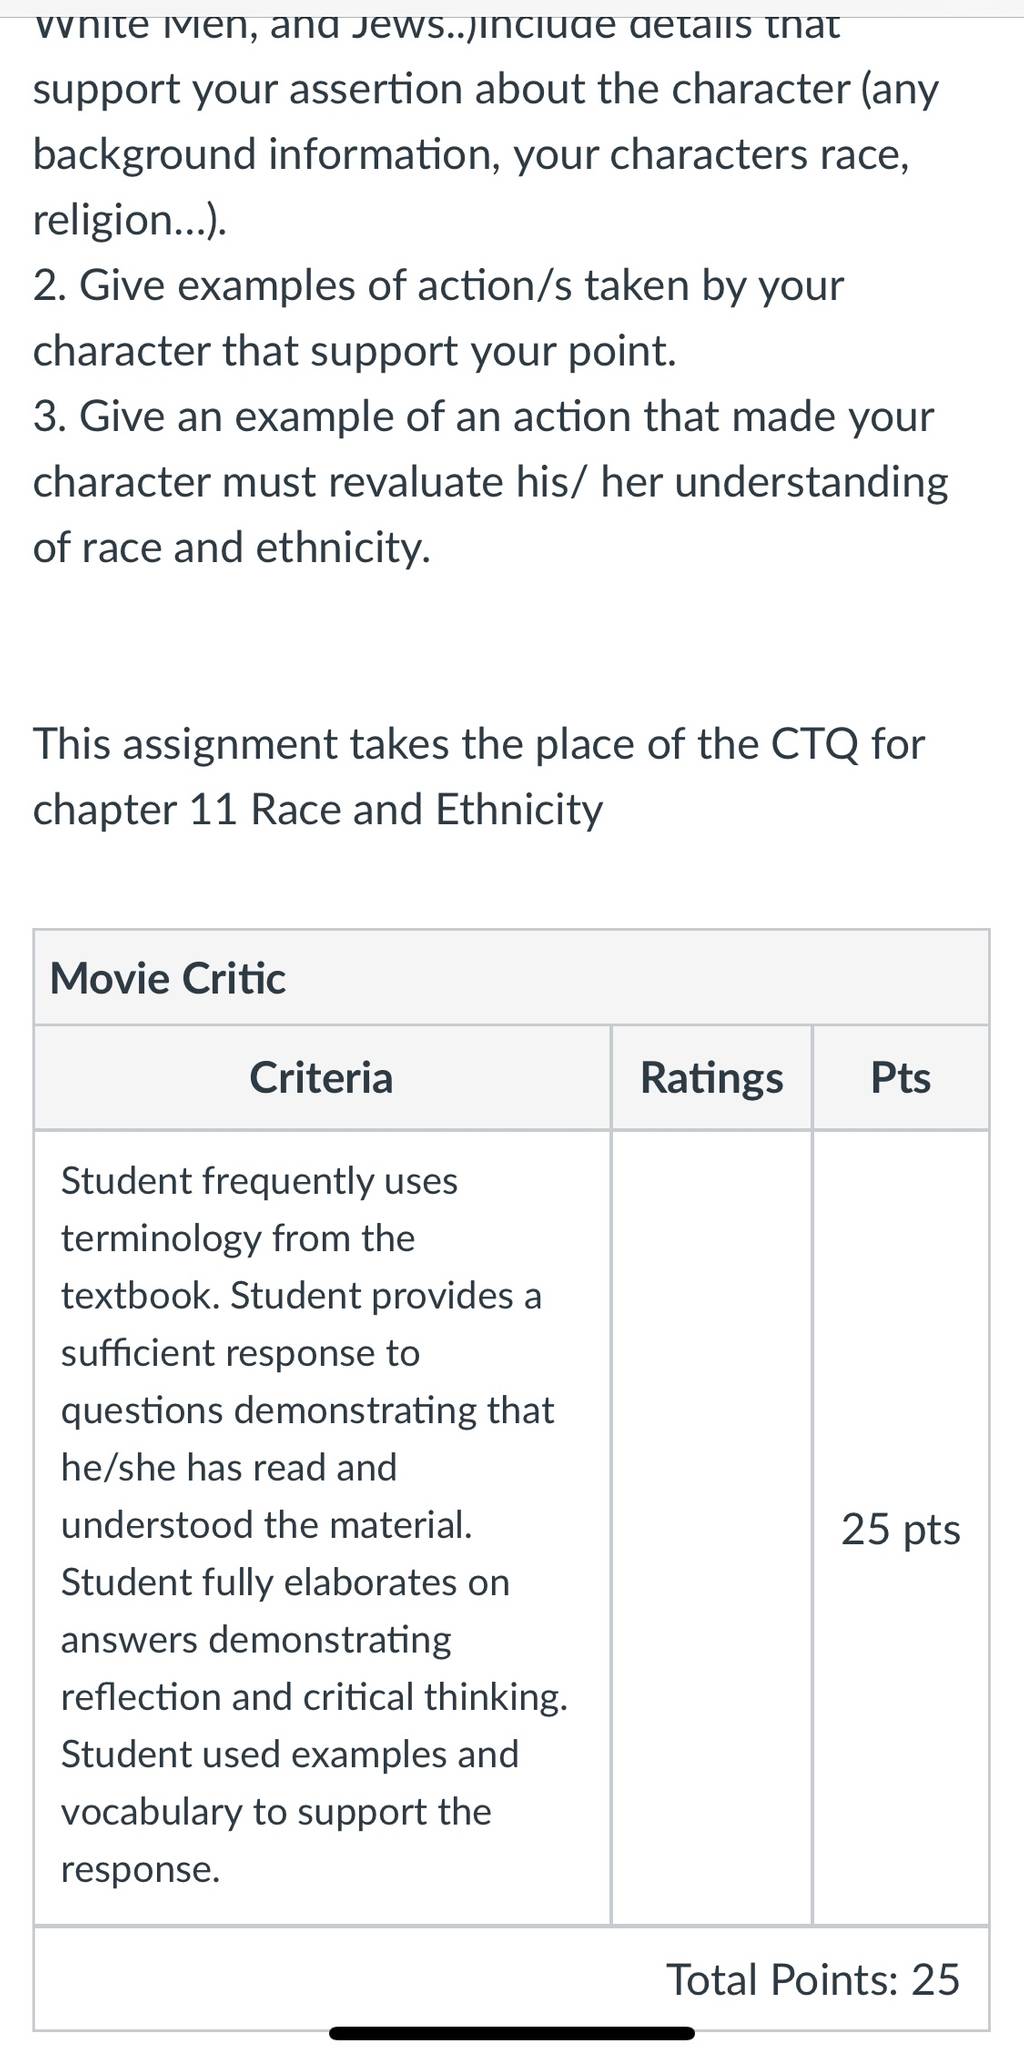Tap the 'religion...).' text line
Screen dimensions: 1024x2062
pos(130,220)
